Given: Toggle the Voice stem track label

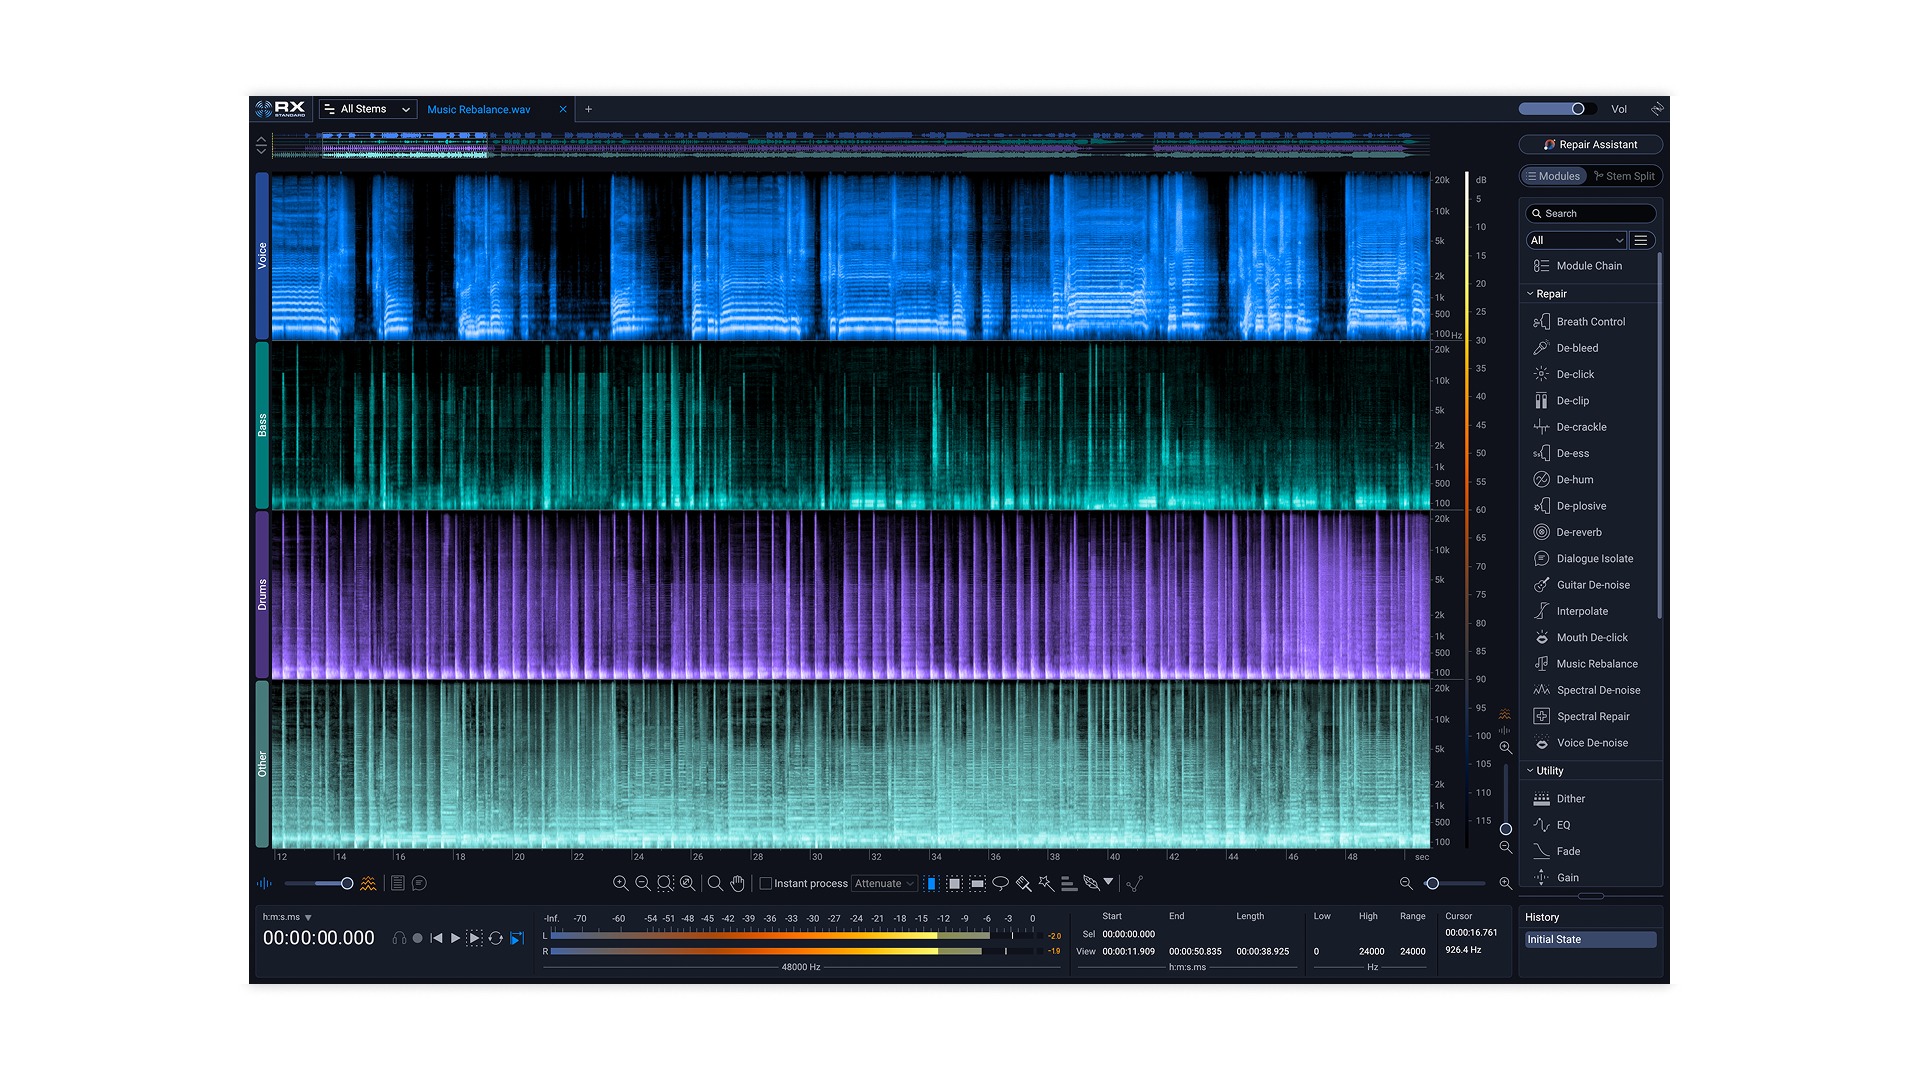Looking at the screenshot, I should point(262,256).
